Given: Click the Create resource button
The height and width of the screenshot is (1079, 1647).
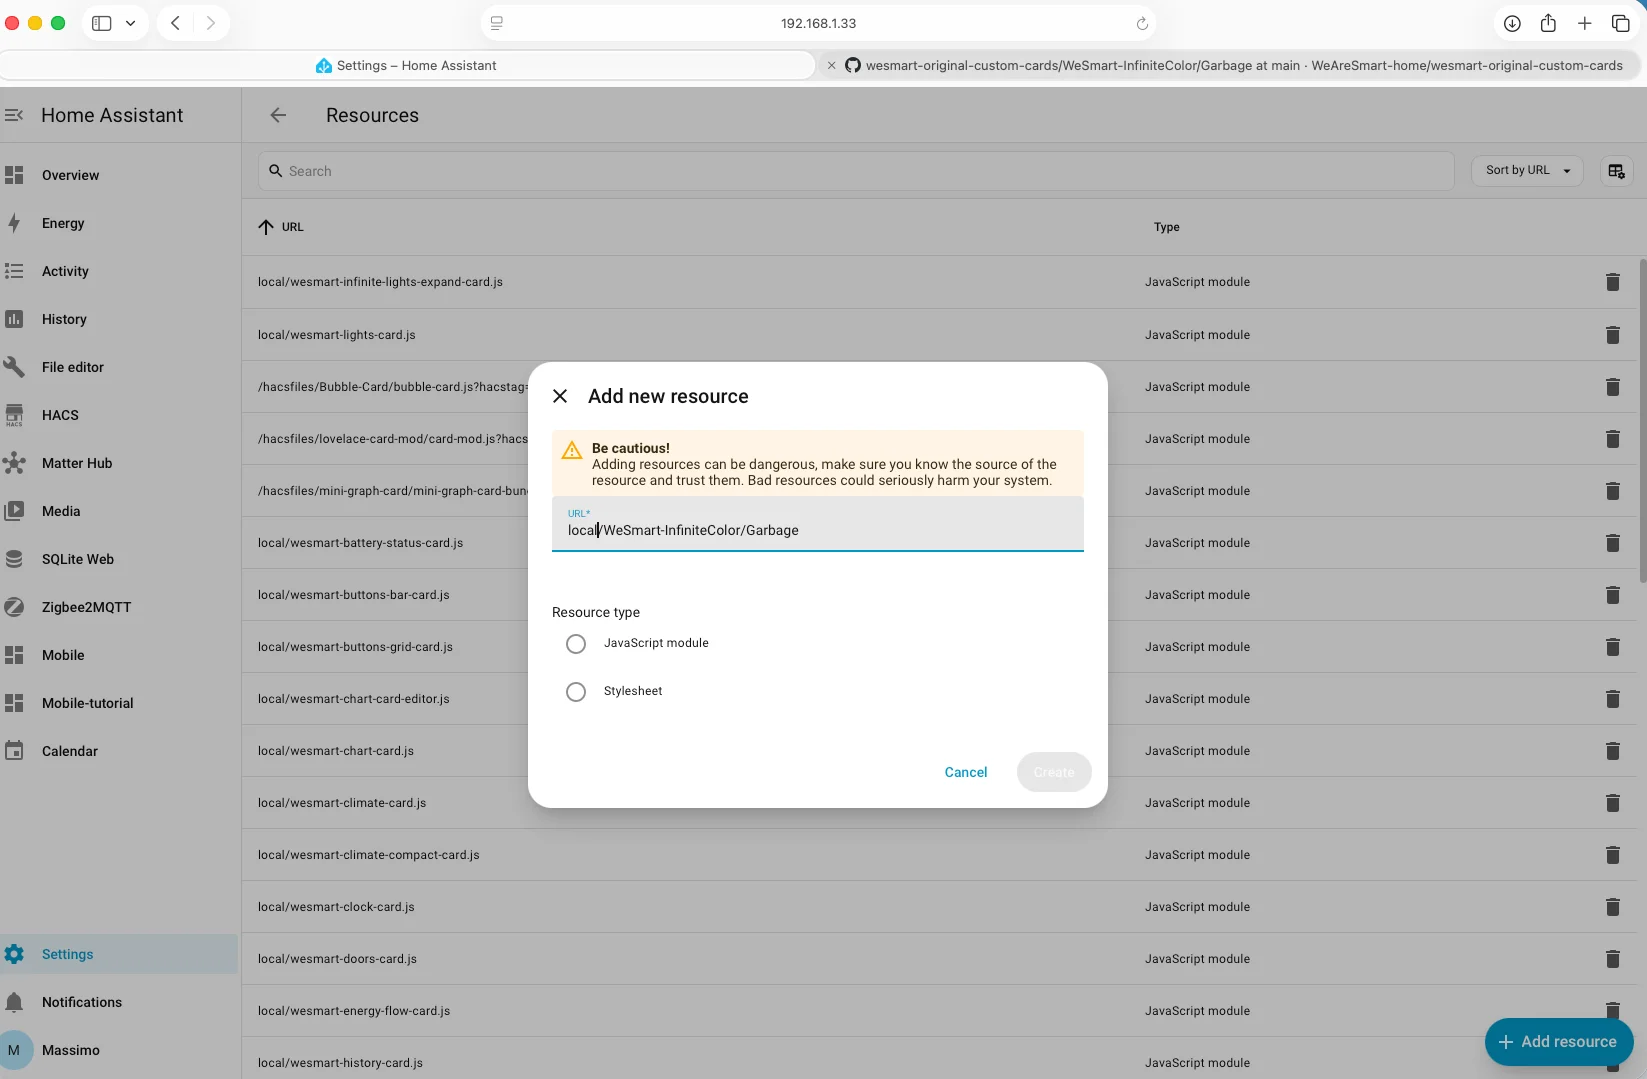Looking at the screenshot, I should 1054,772.
